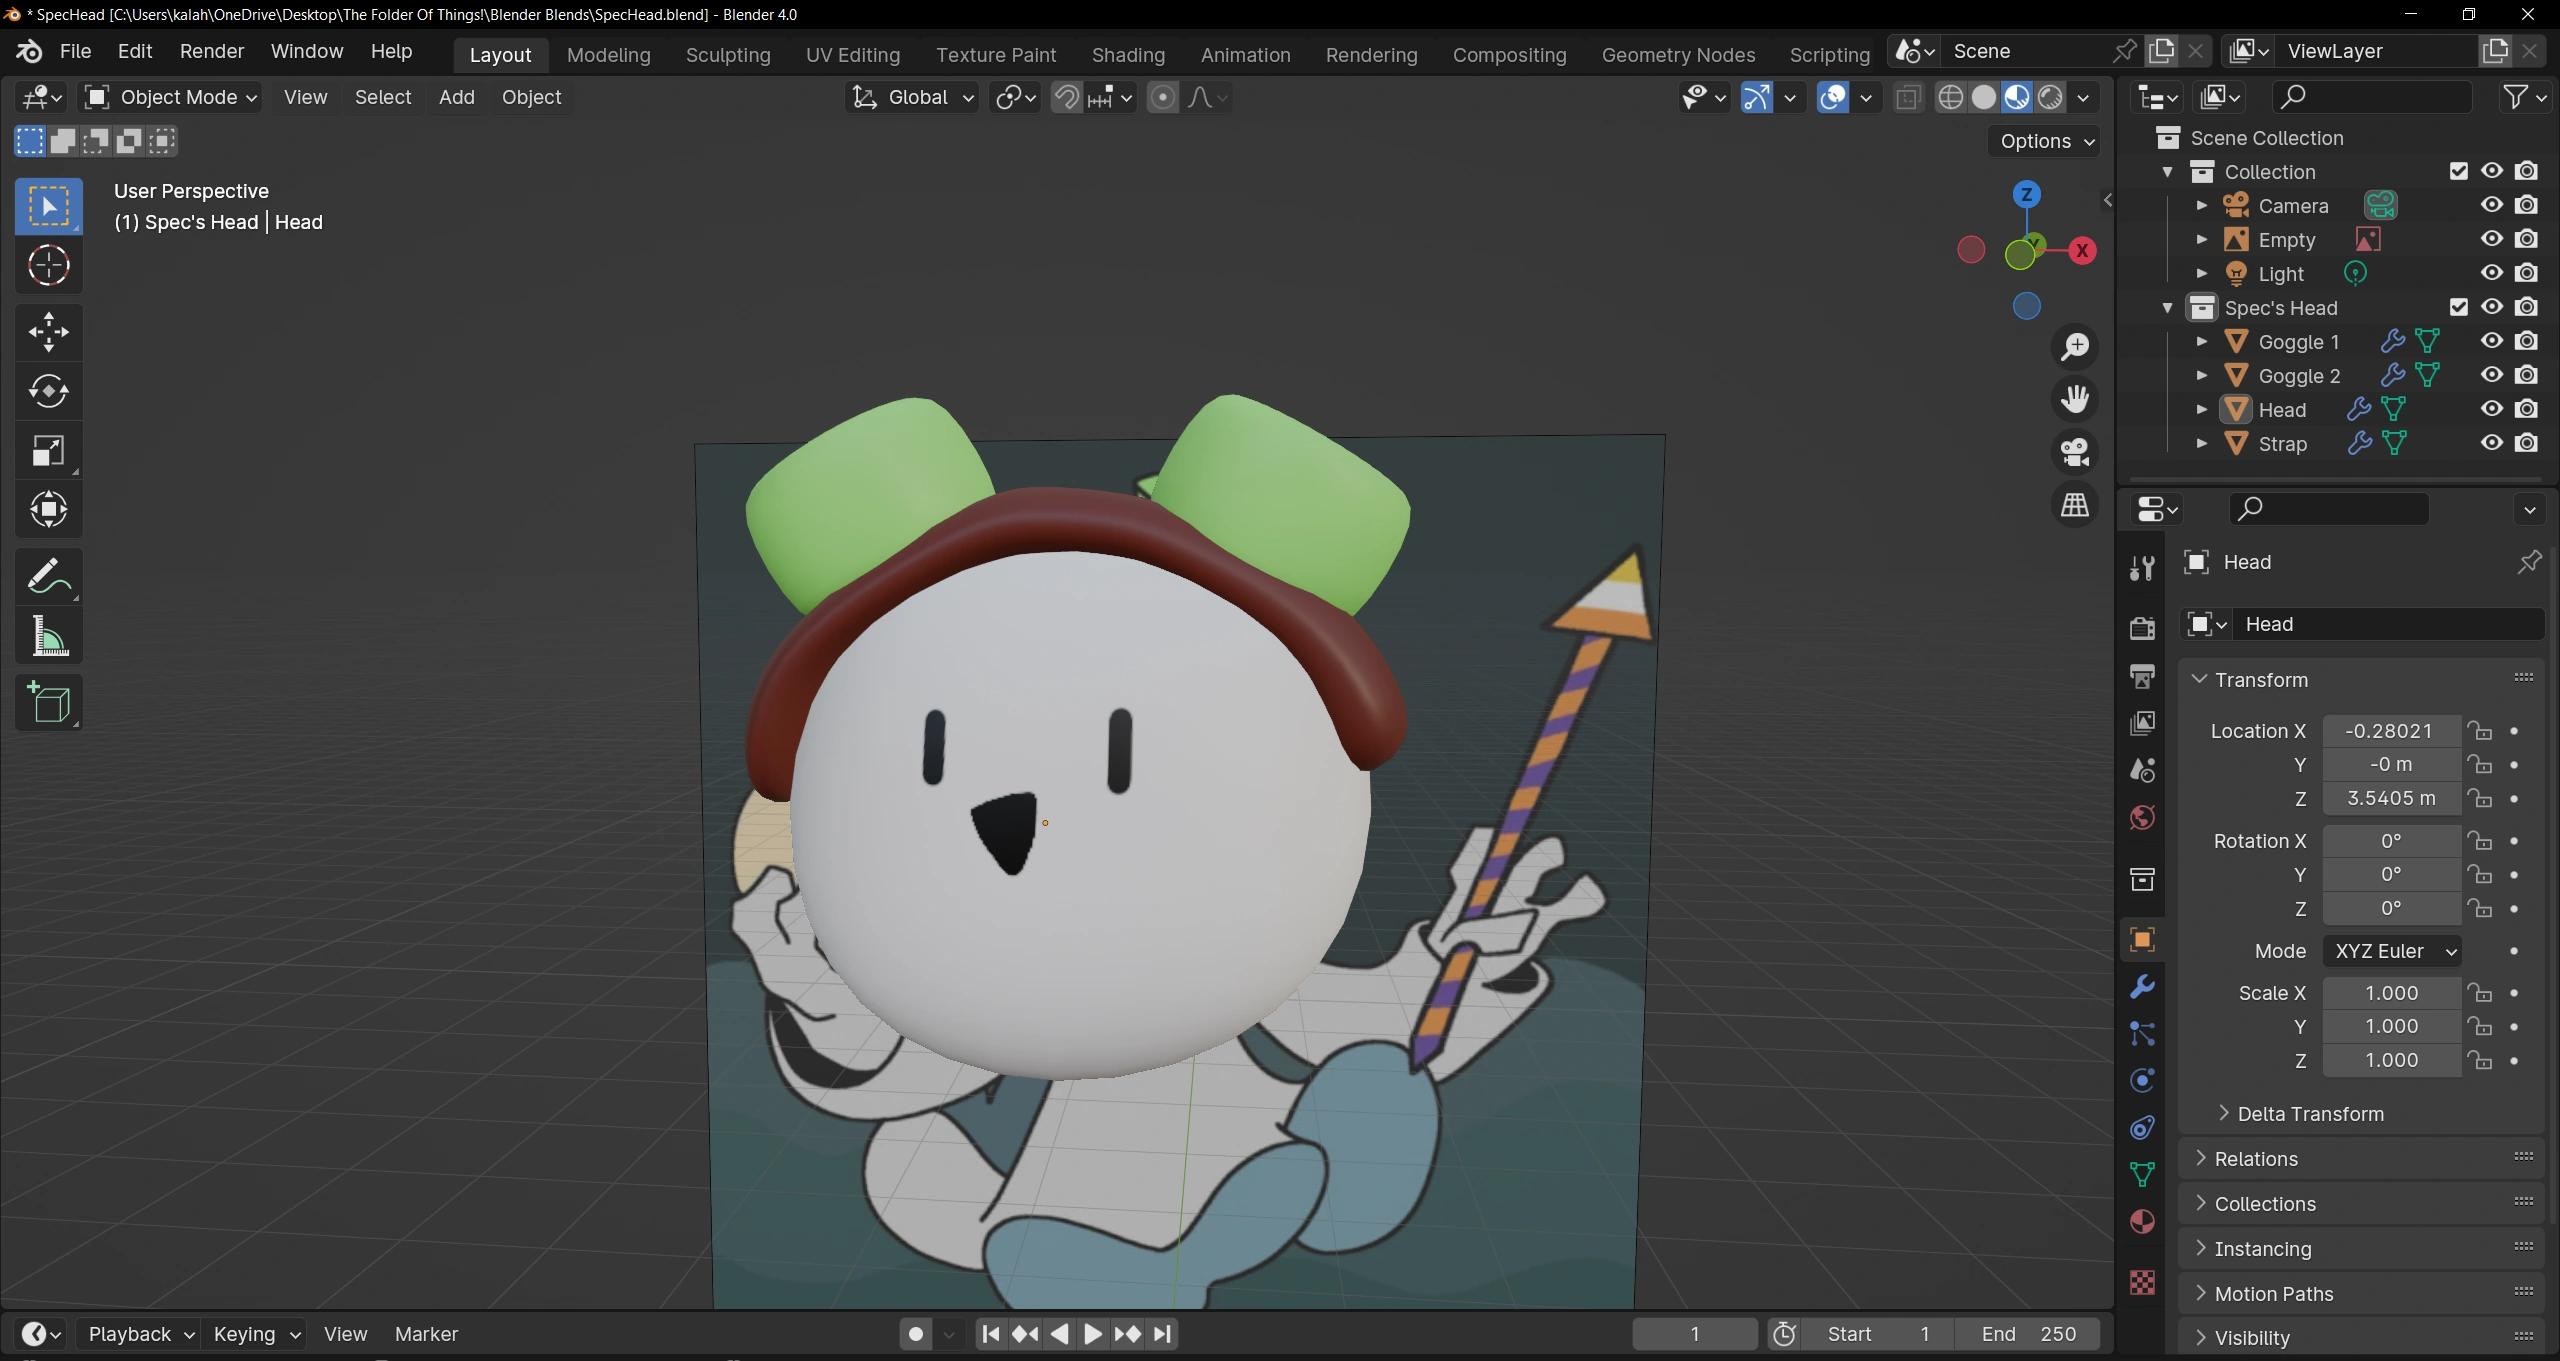Image resolution: width=2560 pixels, height=1361 pixels.
Task: Select the Move tool in toolbar
Action: [48, 331]
